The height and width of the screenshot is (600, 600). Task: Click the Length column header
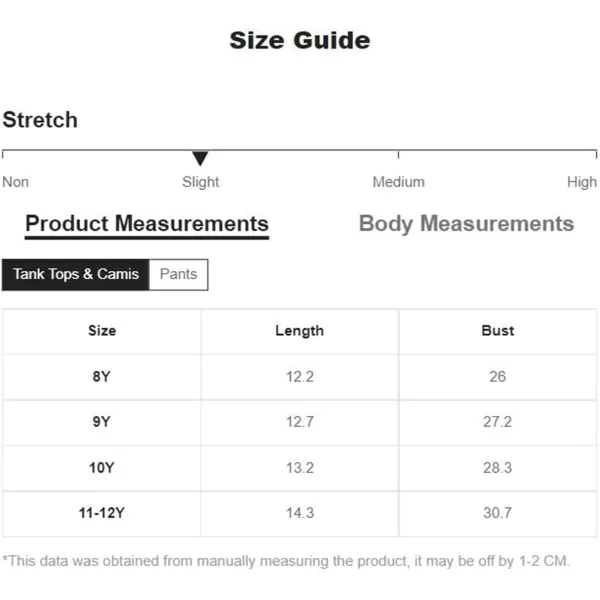click(300, 331)
